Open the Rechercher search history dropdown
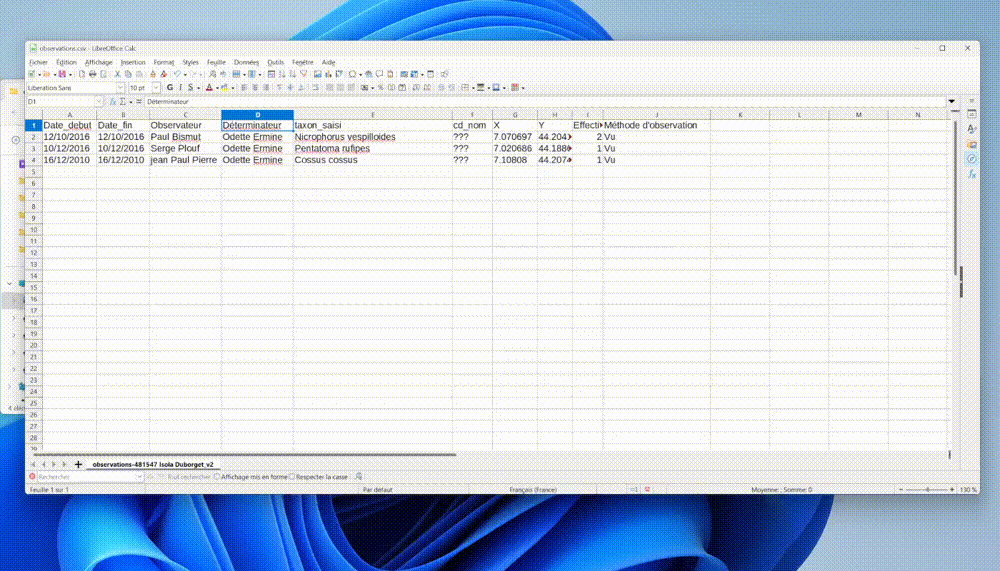 138,477
